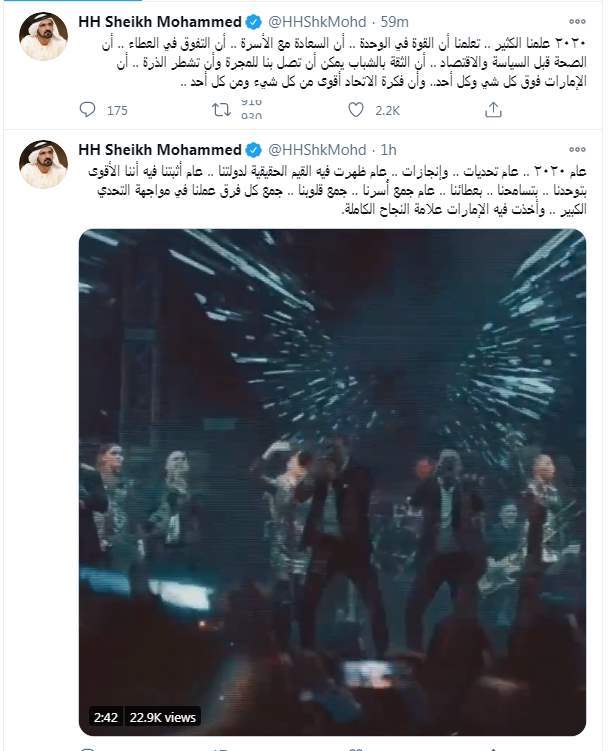Screen dimensions: 614x751
Task: Open more options on the 59m tweet
Action: point(577,22)
